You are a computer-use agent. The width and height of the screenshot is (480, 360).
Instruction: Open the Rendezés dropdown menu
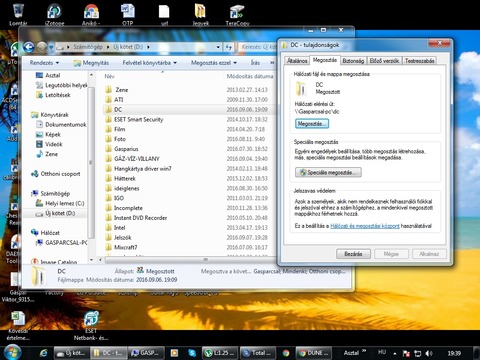[44, 63]
